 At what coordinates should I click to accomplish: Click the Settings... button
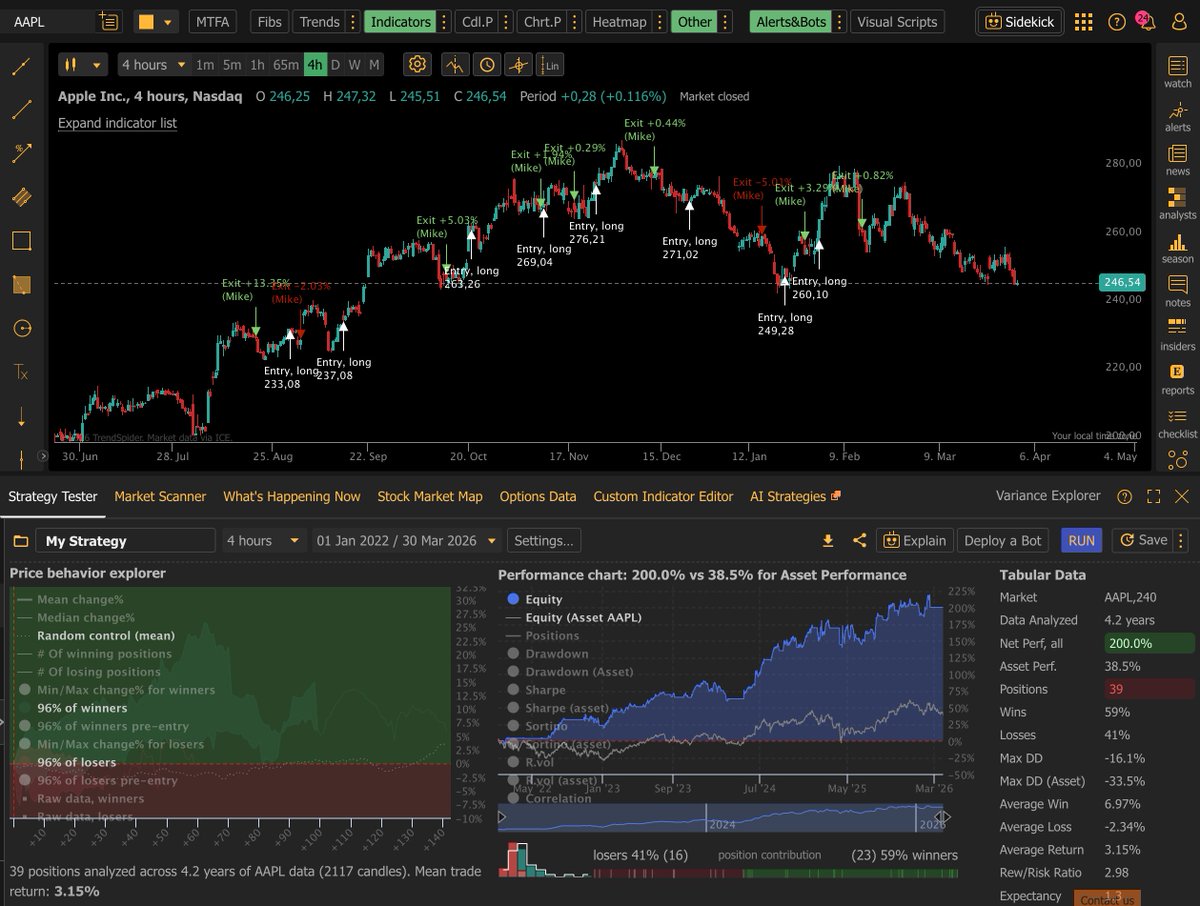click(x=543, y=541)
